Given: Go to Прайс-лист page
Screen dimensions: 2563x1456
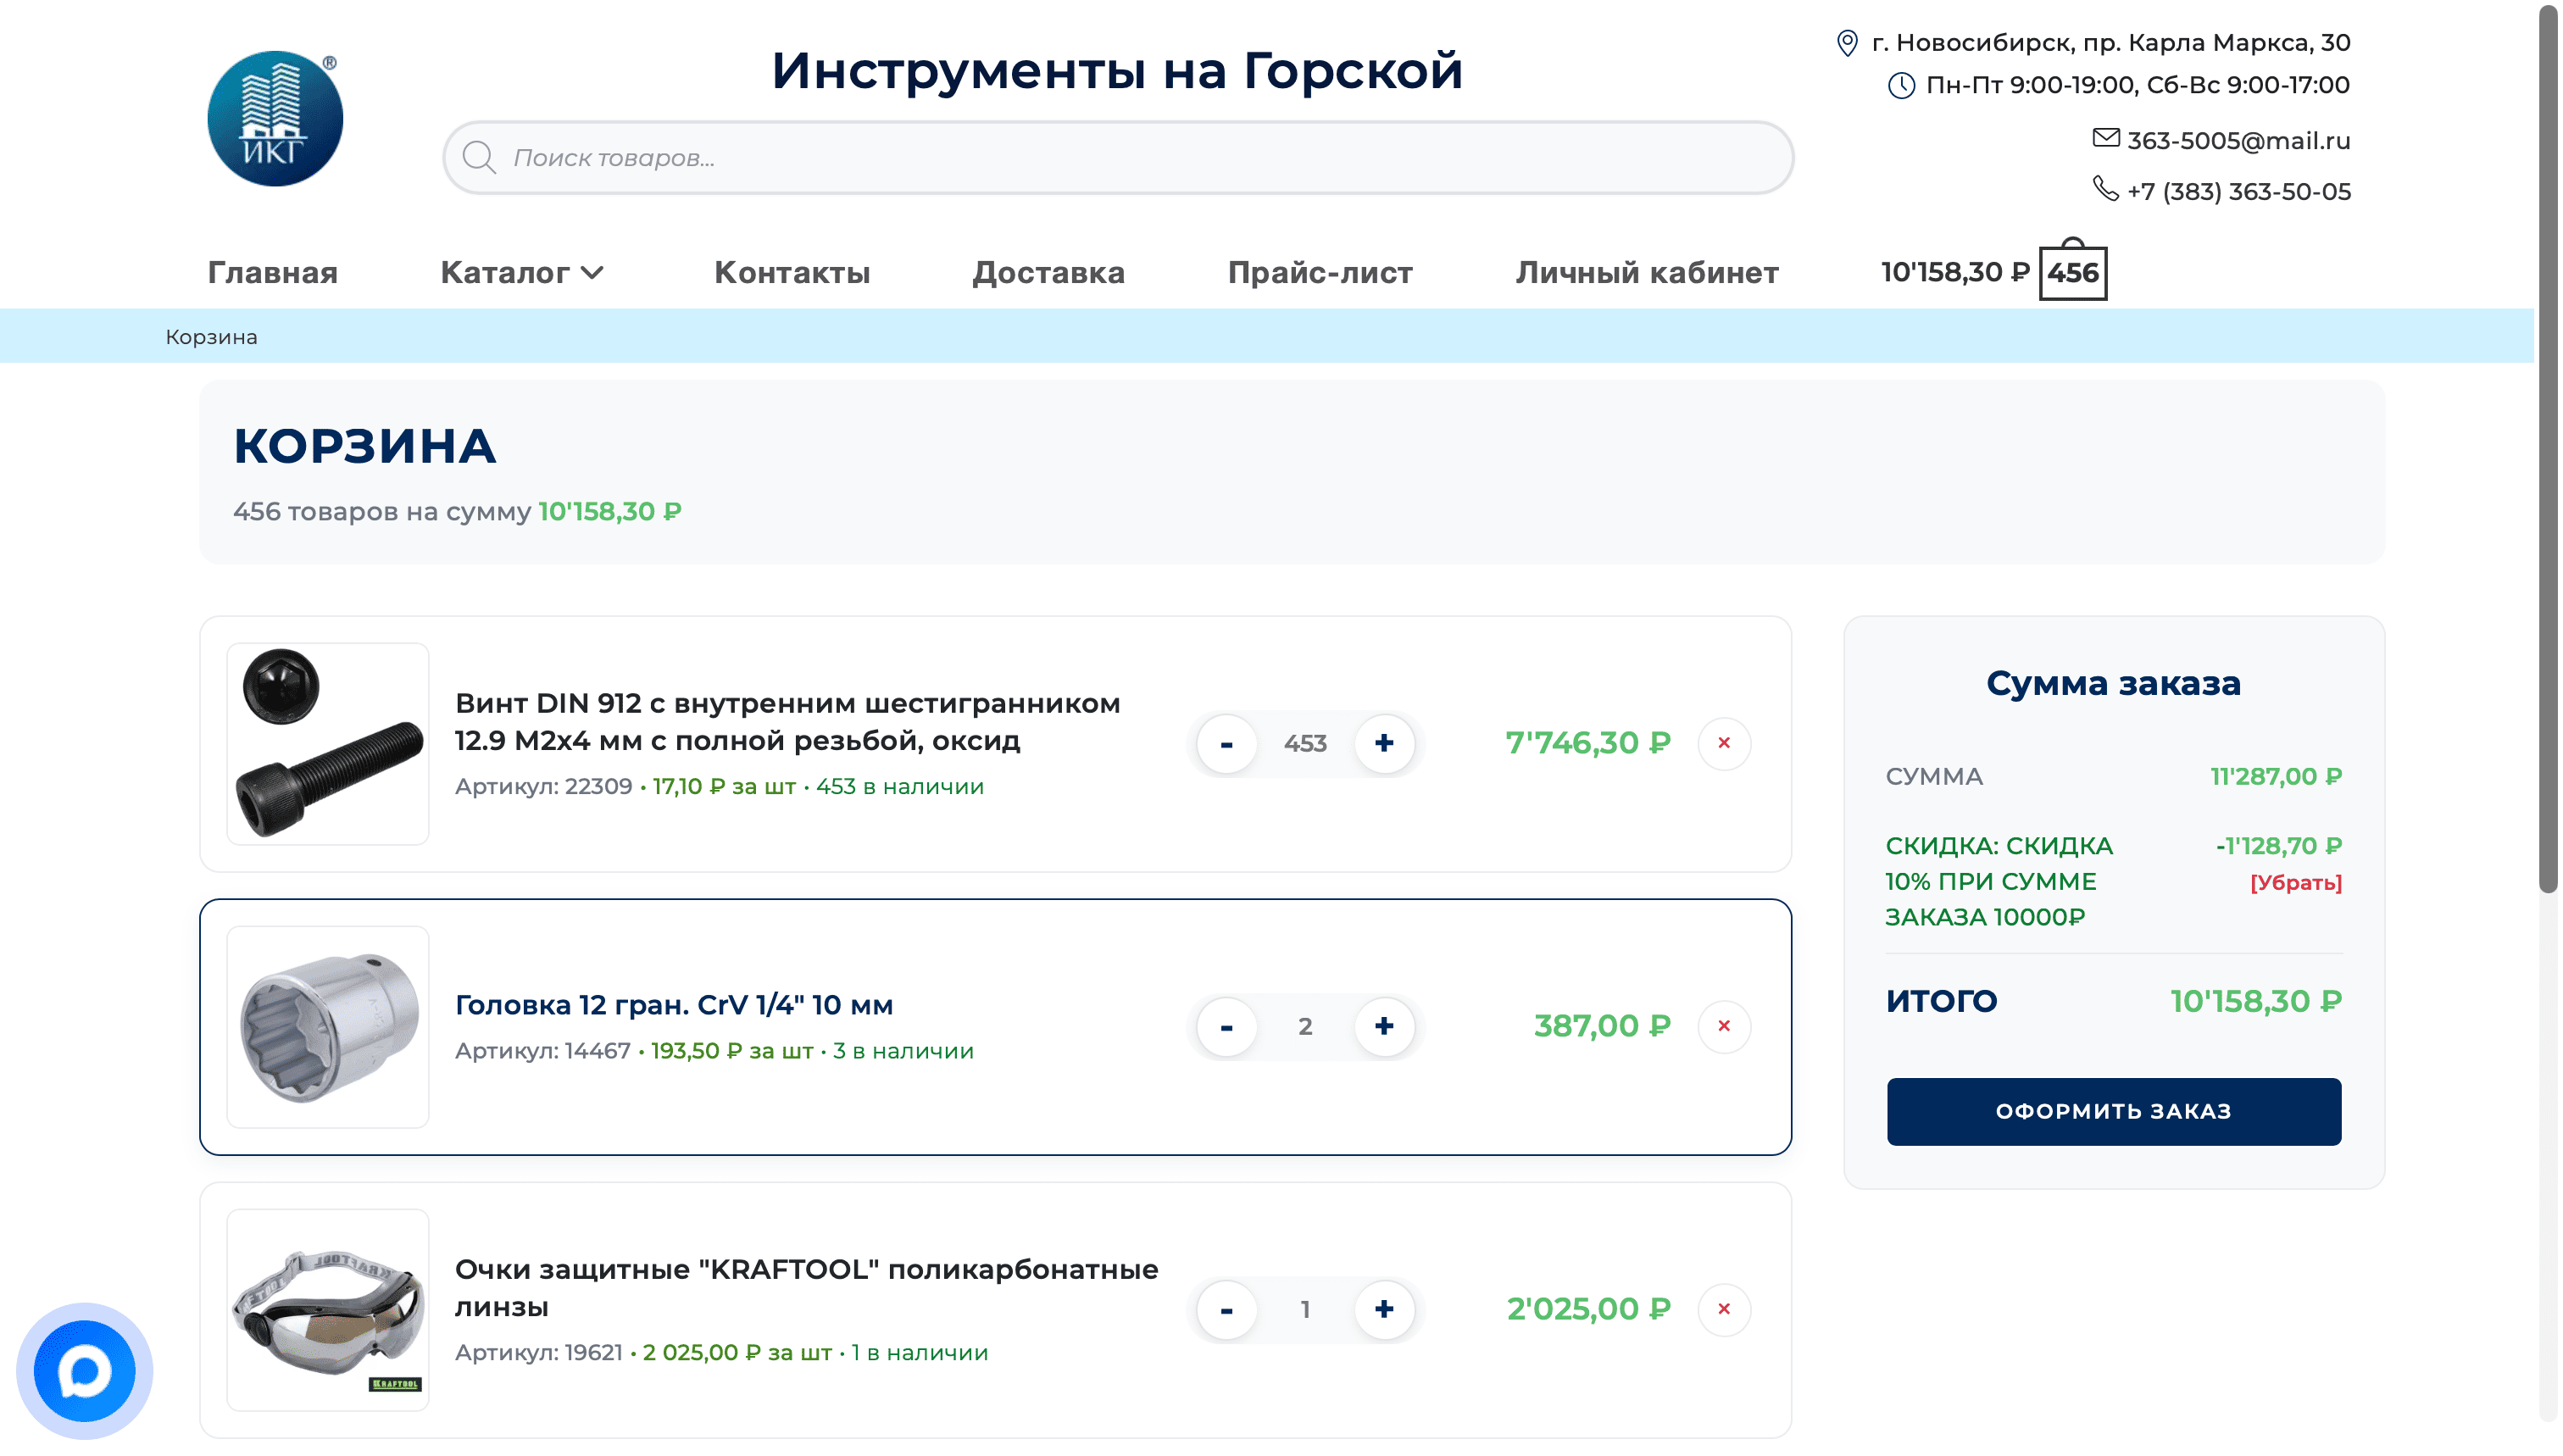Looking at the screenshot, I should [x=1320, y=272].
